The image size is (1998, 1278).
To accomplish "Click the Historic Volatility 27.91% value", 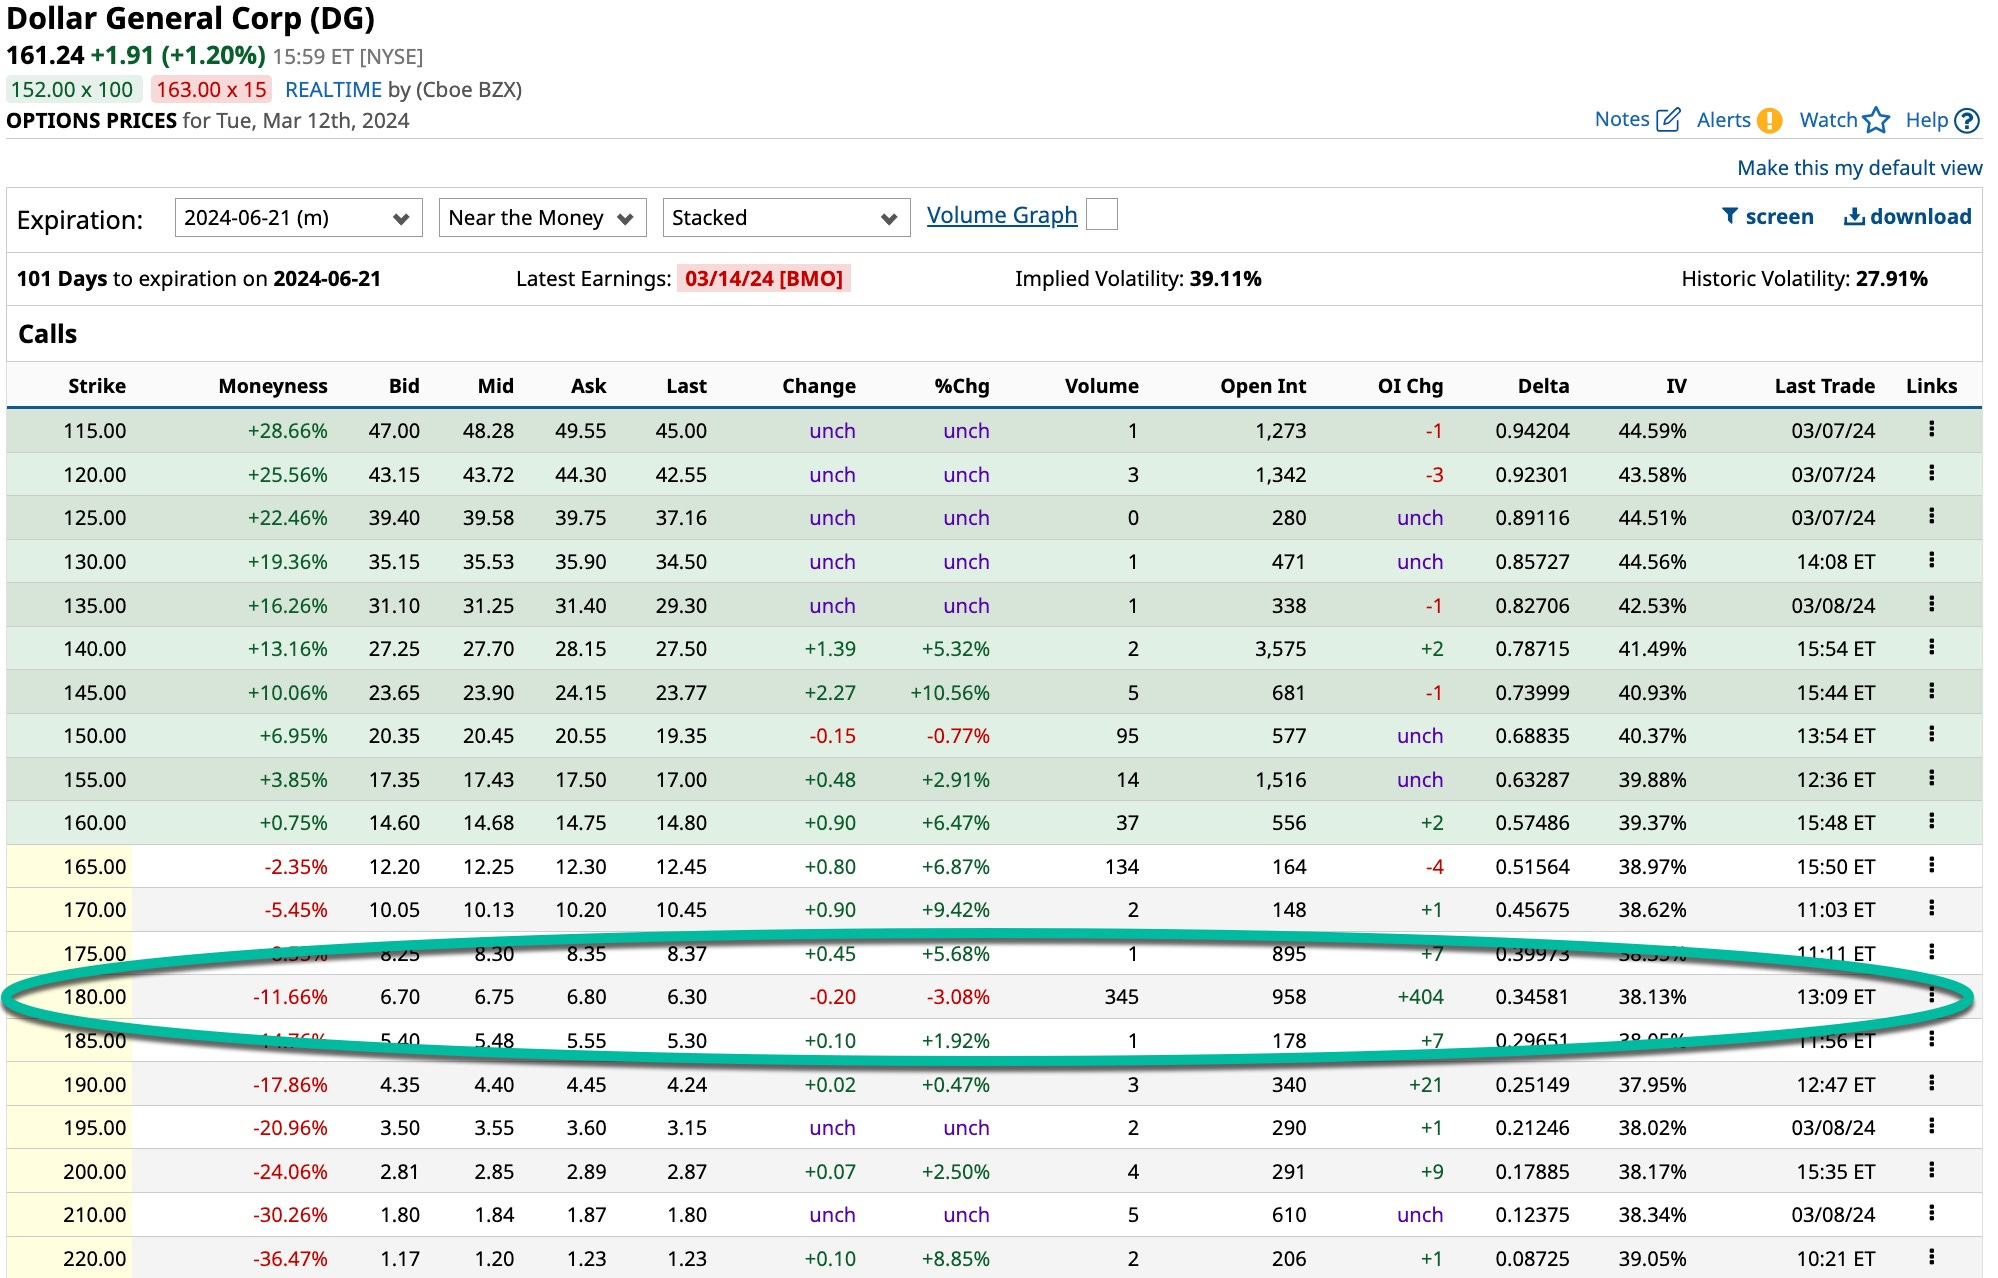I will [x=1891, y=279].
